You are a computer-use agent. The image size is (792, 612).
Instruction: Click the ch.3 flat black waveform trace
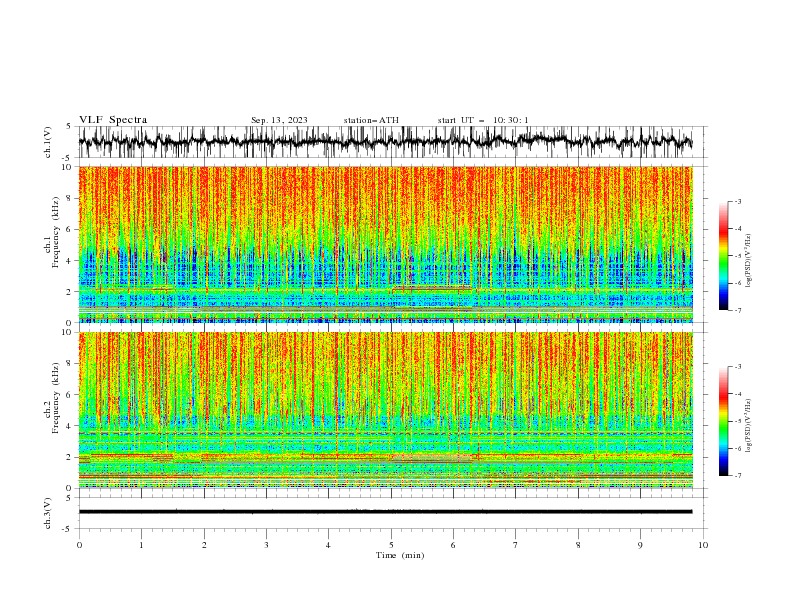385,512
